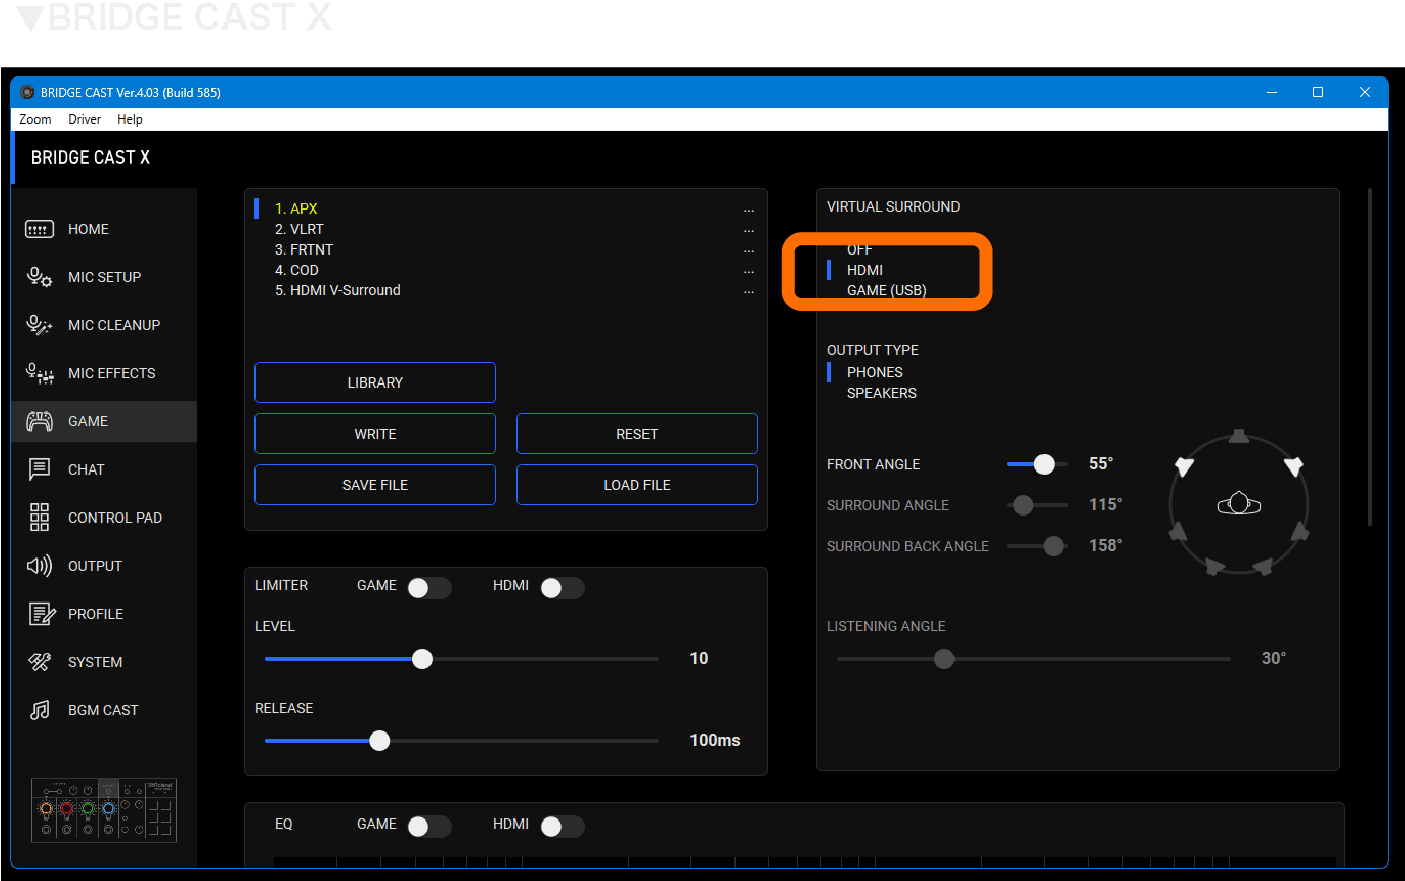This screenshot has height=881, width=1405.
Task: Click the LIBRARY button
Action: click(x=375, y=383)
